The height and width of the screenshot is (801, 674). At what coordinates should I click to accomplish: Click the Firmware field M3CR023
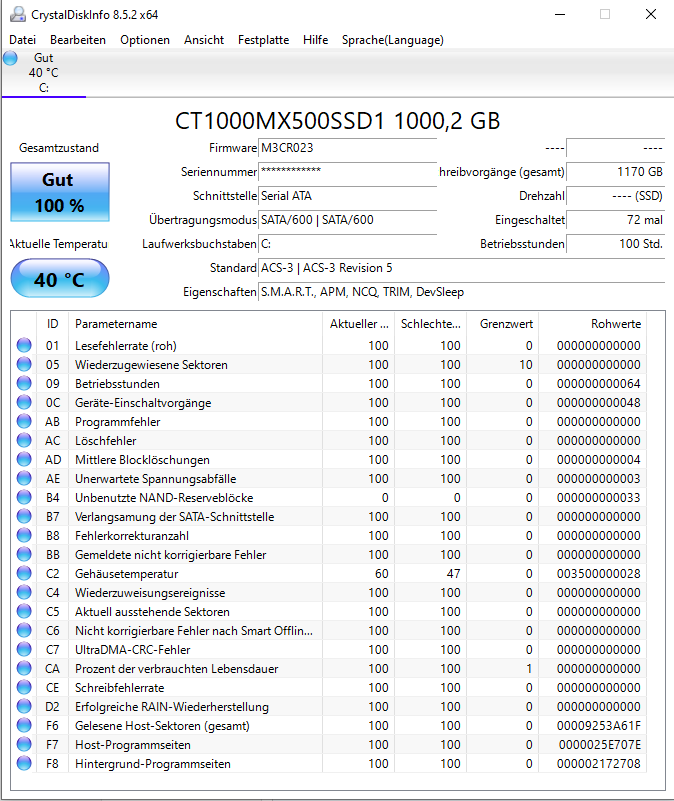pyautogui.click(x=347, y=148)
